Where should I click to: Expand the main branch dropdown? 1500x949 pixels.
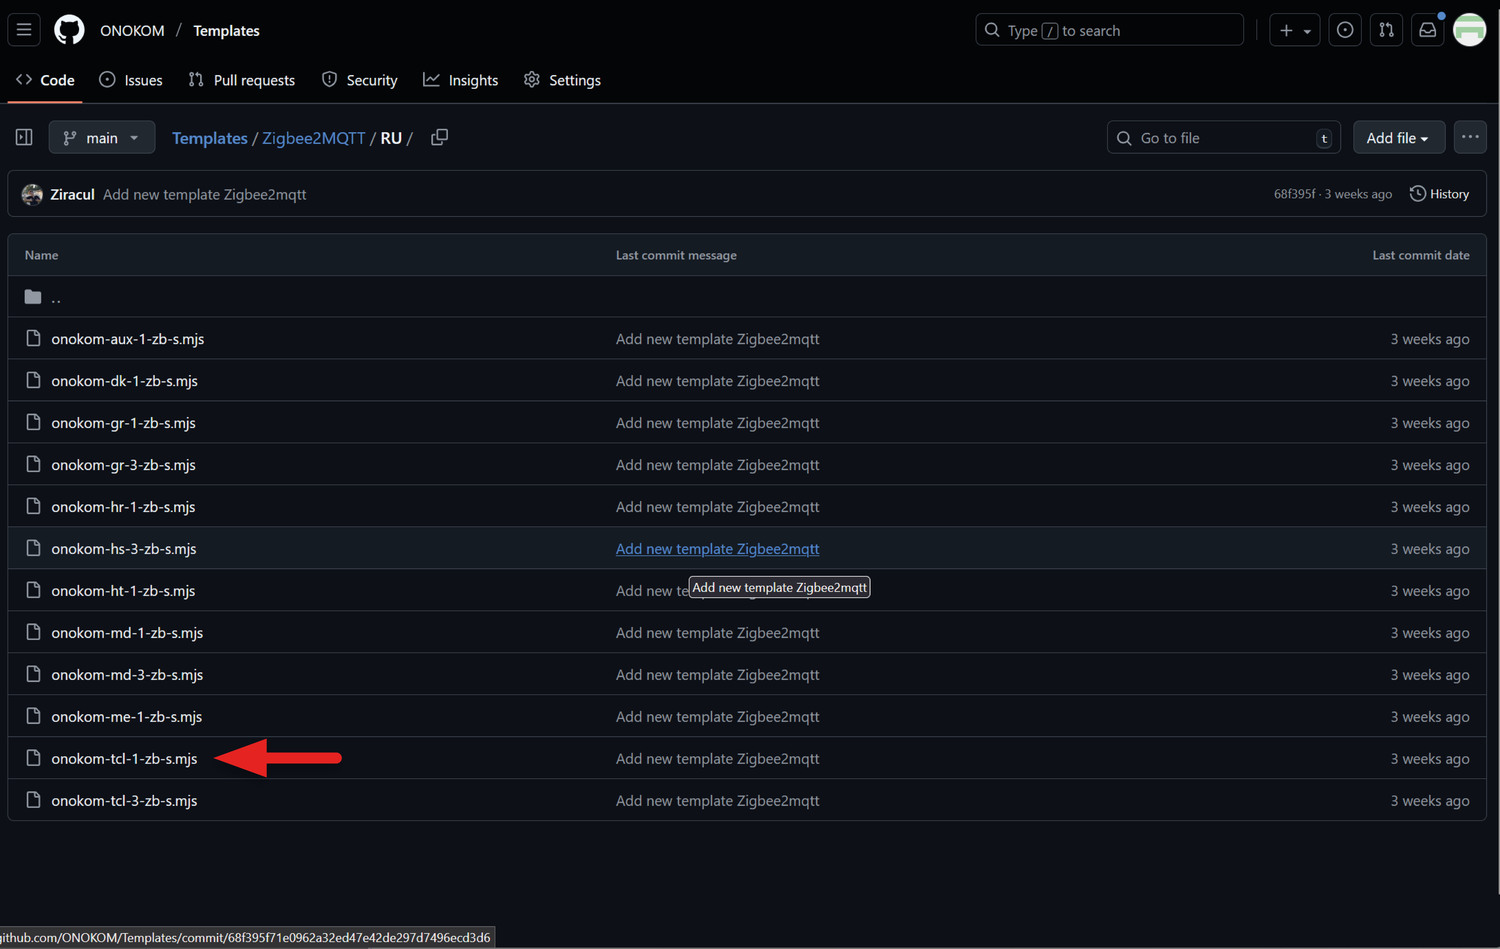(101, 138)
